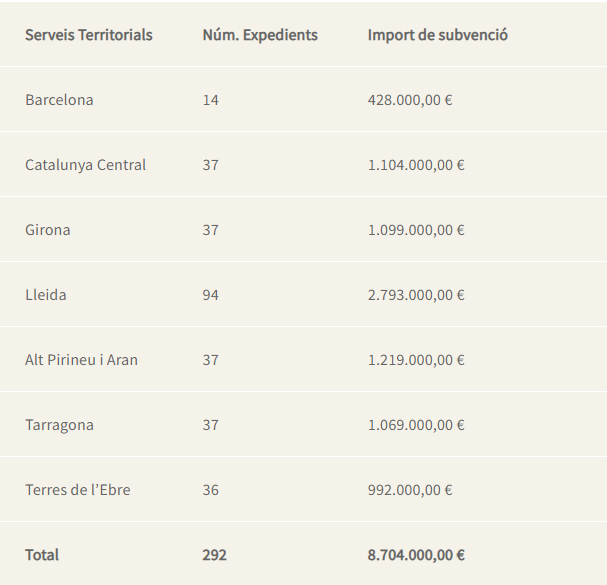Click the Serveis Territorials column header

89,35
